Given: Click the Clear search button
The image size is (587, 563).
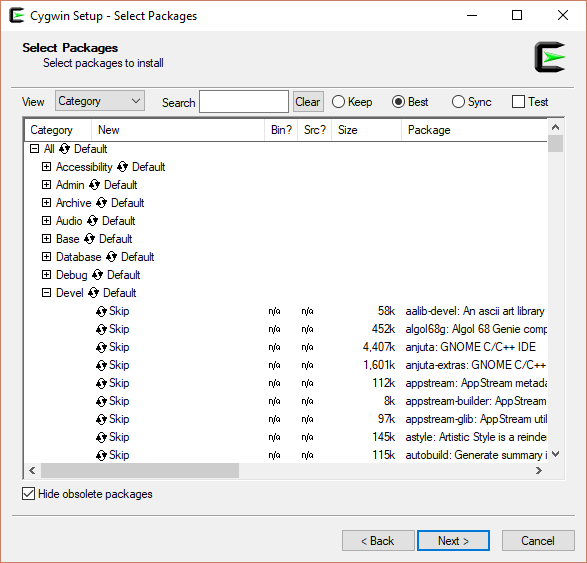Looking at the screenshot, I should (x=308, y=102).
